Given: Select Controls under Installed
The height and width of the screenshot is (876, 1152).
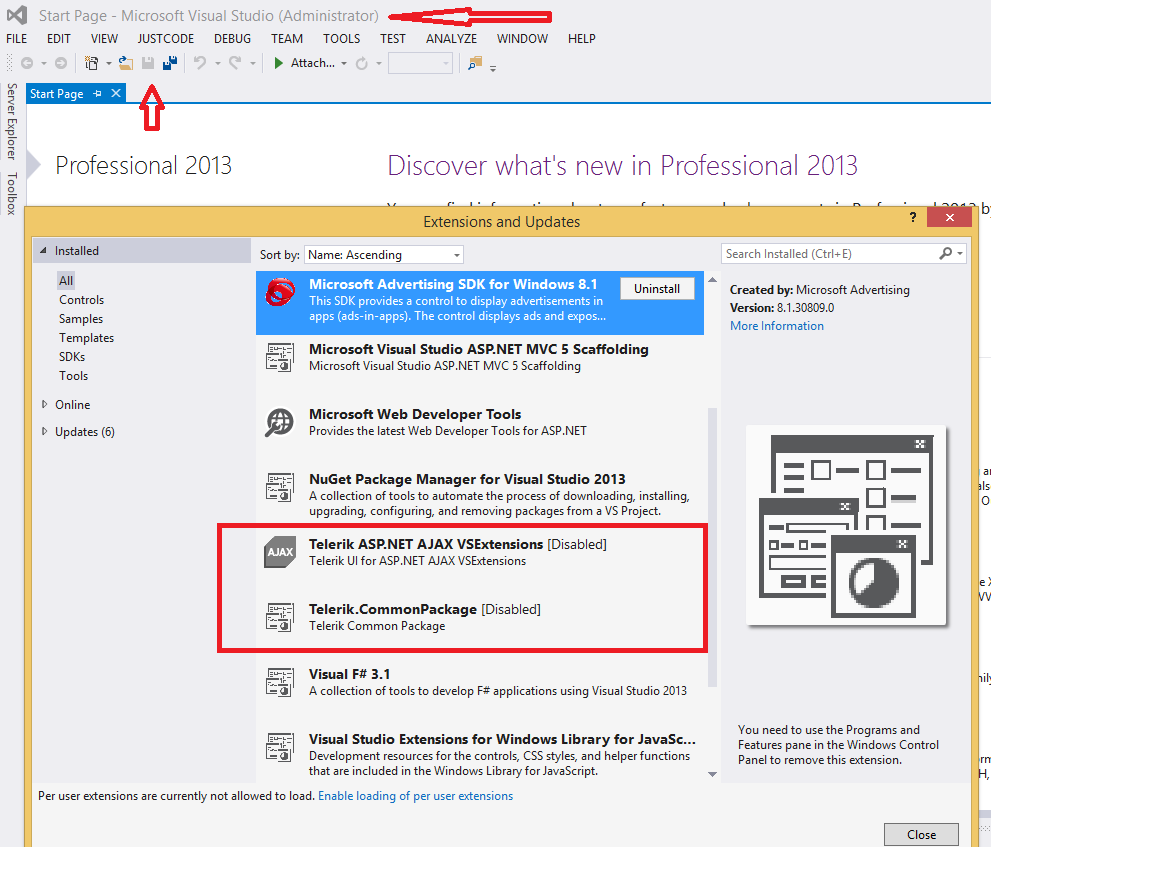Looking at the screenshot, I should 82,300.
